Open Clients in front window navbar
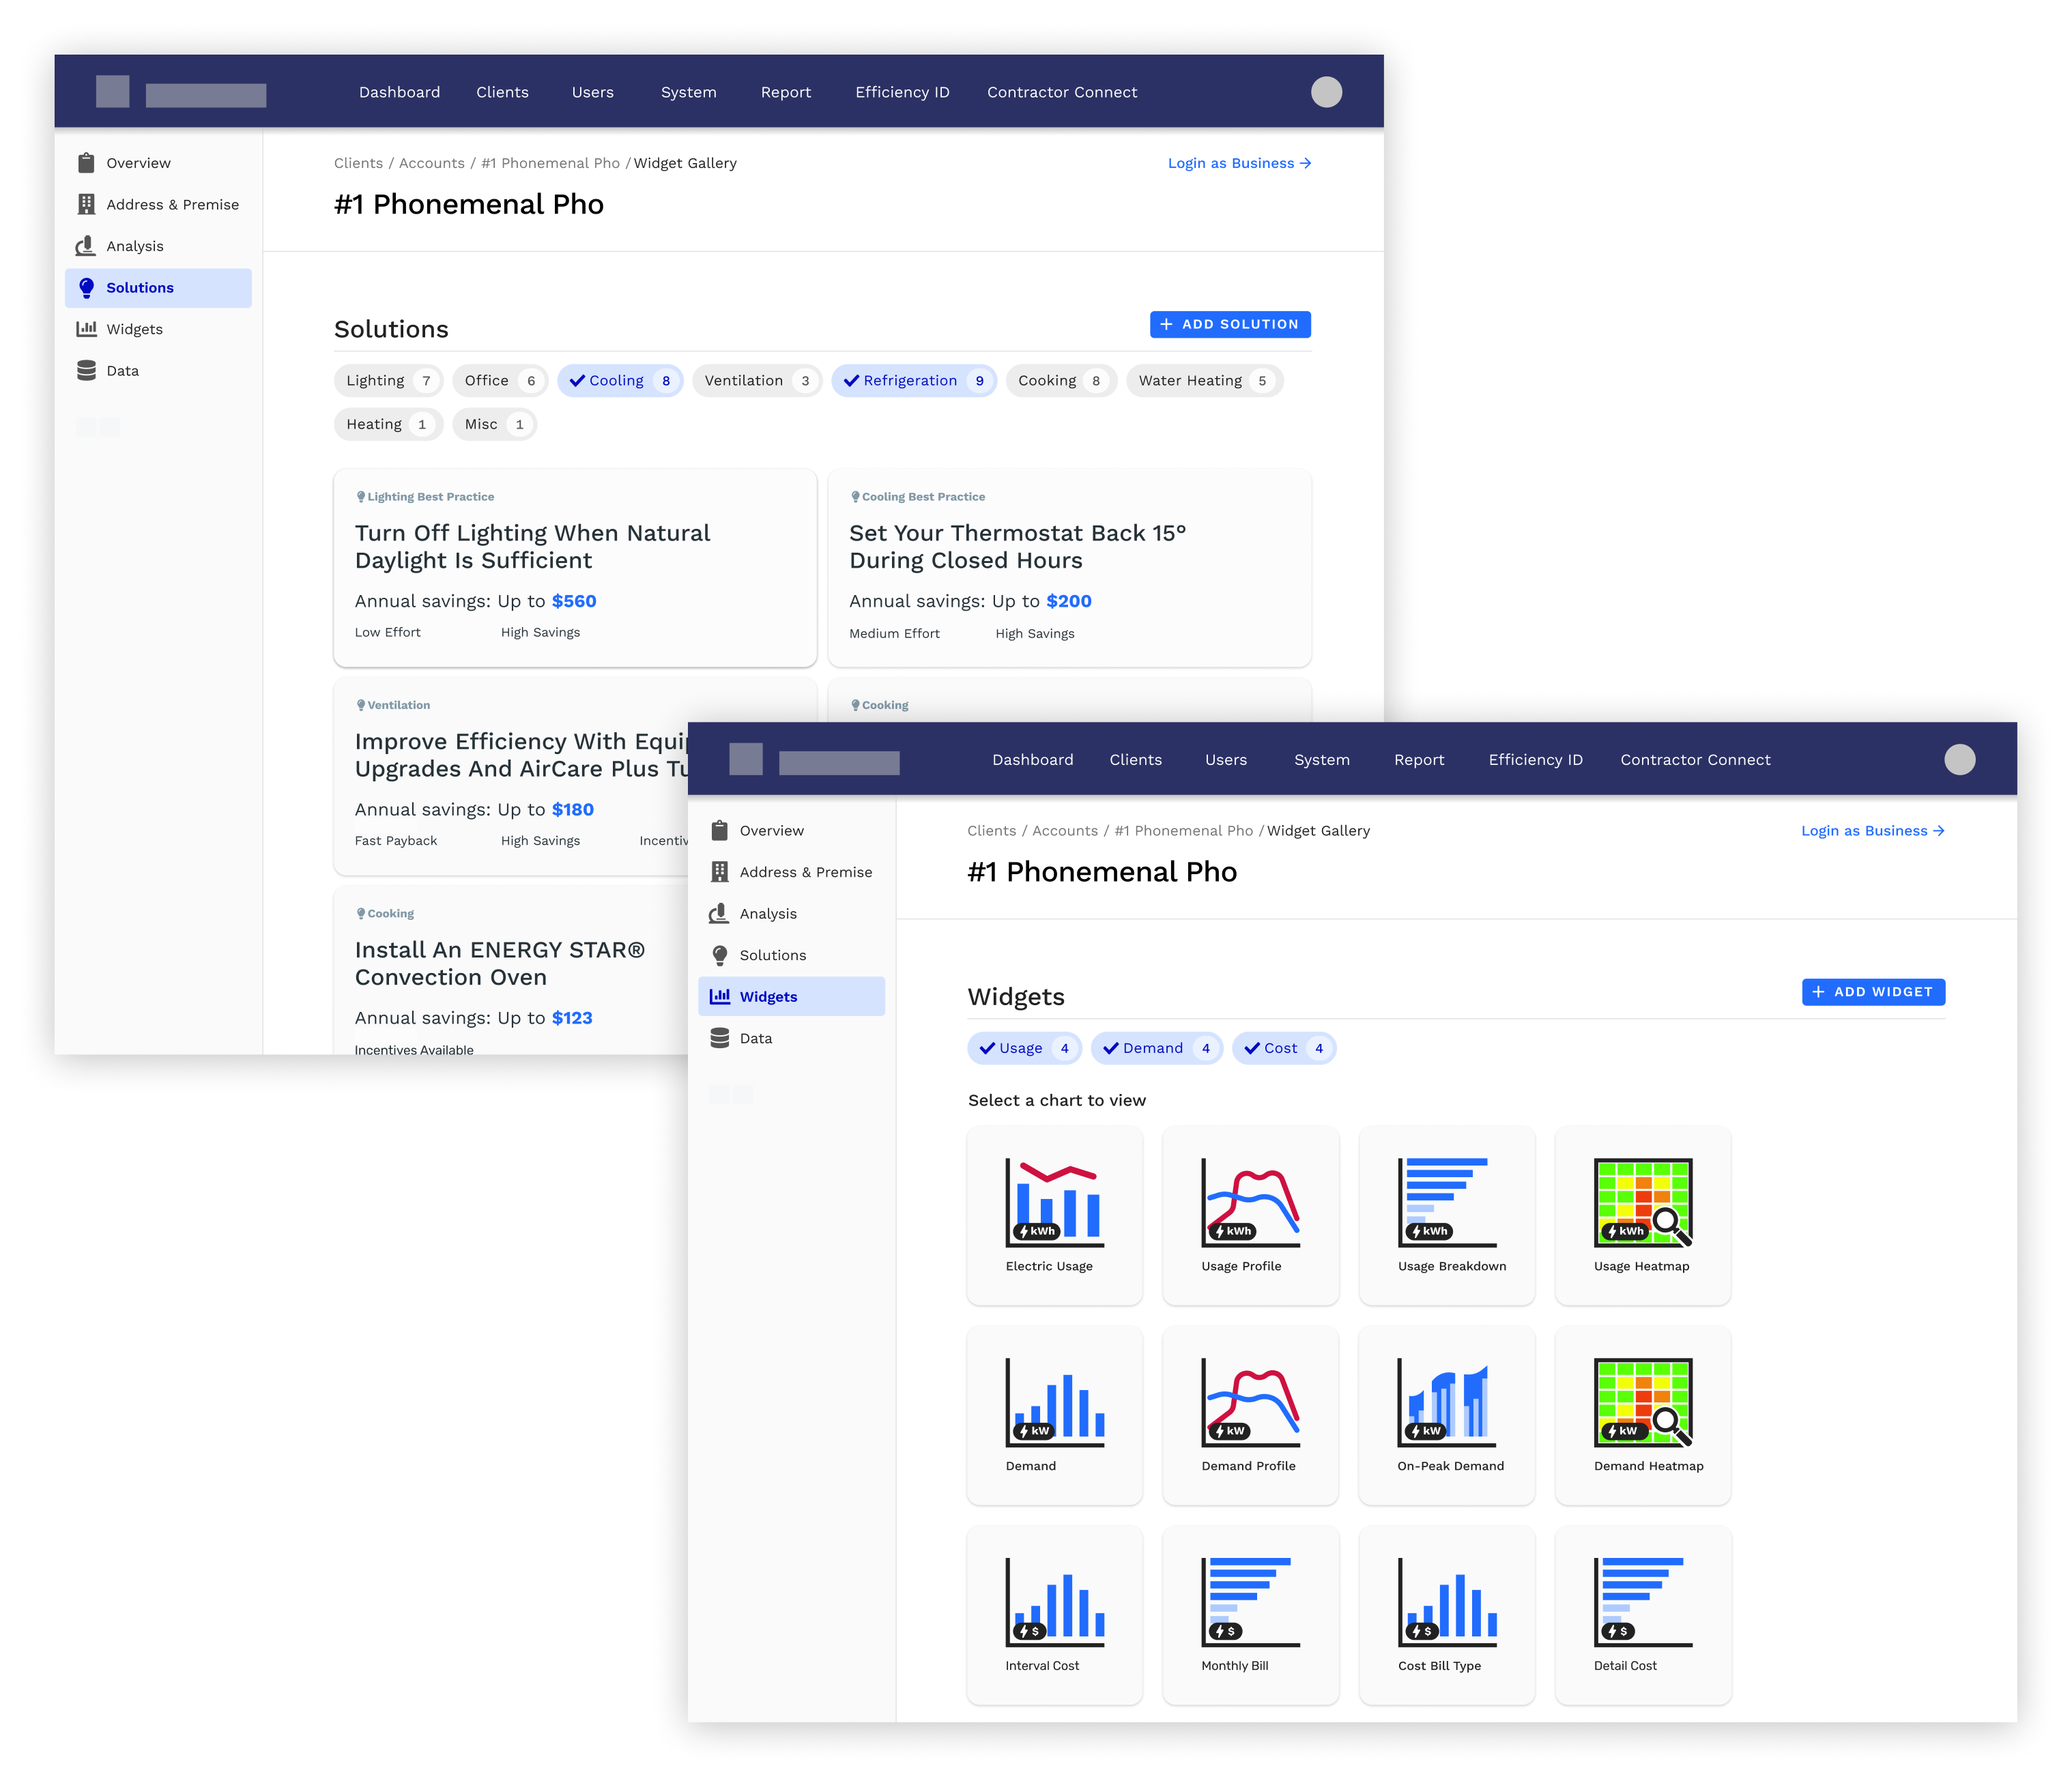2072x1777 pixels. click(1136, 760)
